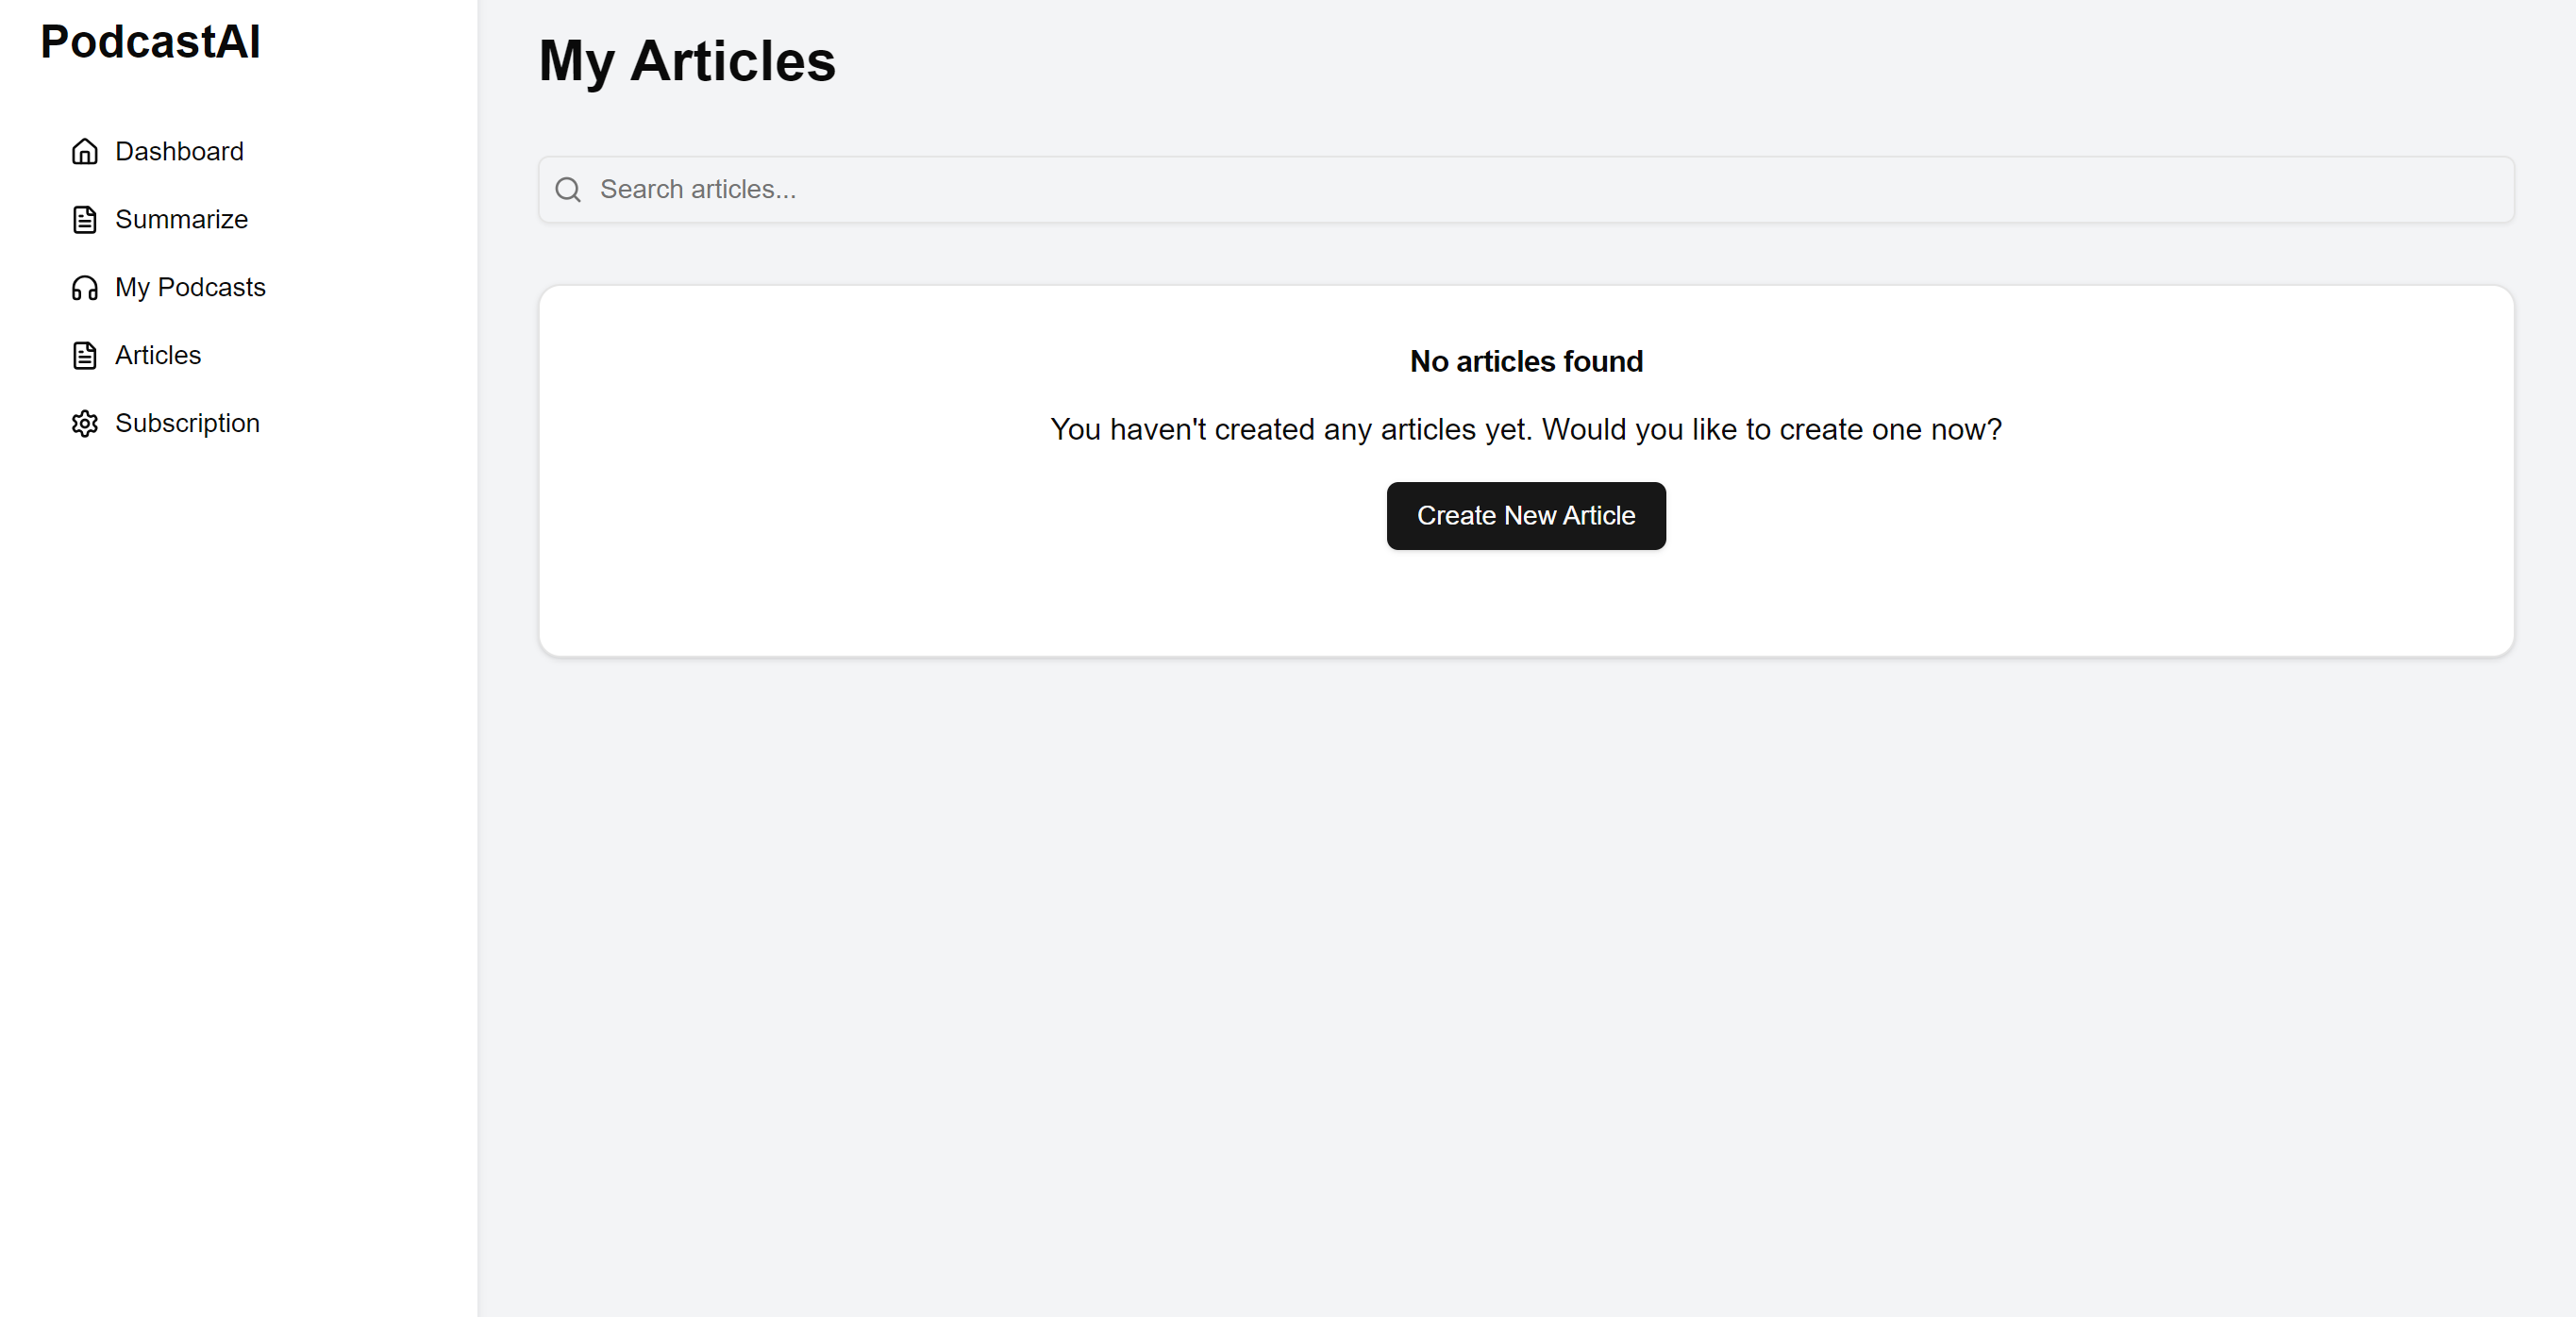Click the Subscription gear icon
Viewport: 2576px width, 1317px height.
[85, 423]
